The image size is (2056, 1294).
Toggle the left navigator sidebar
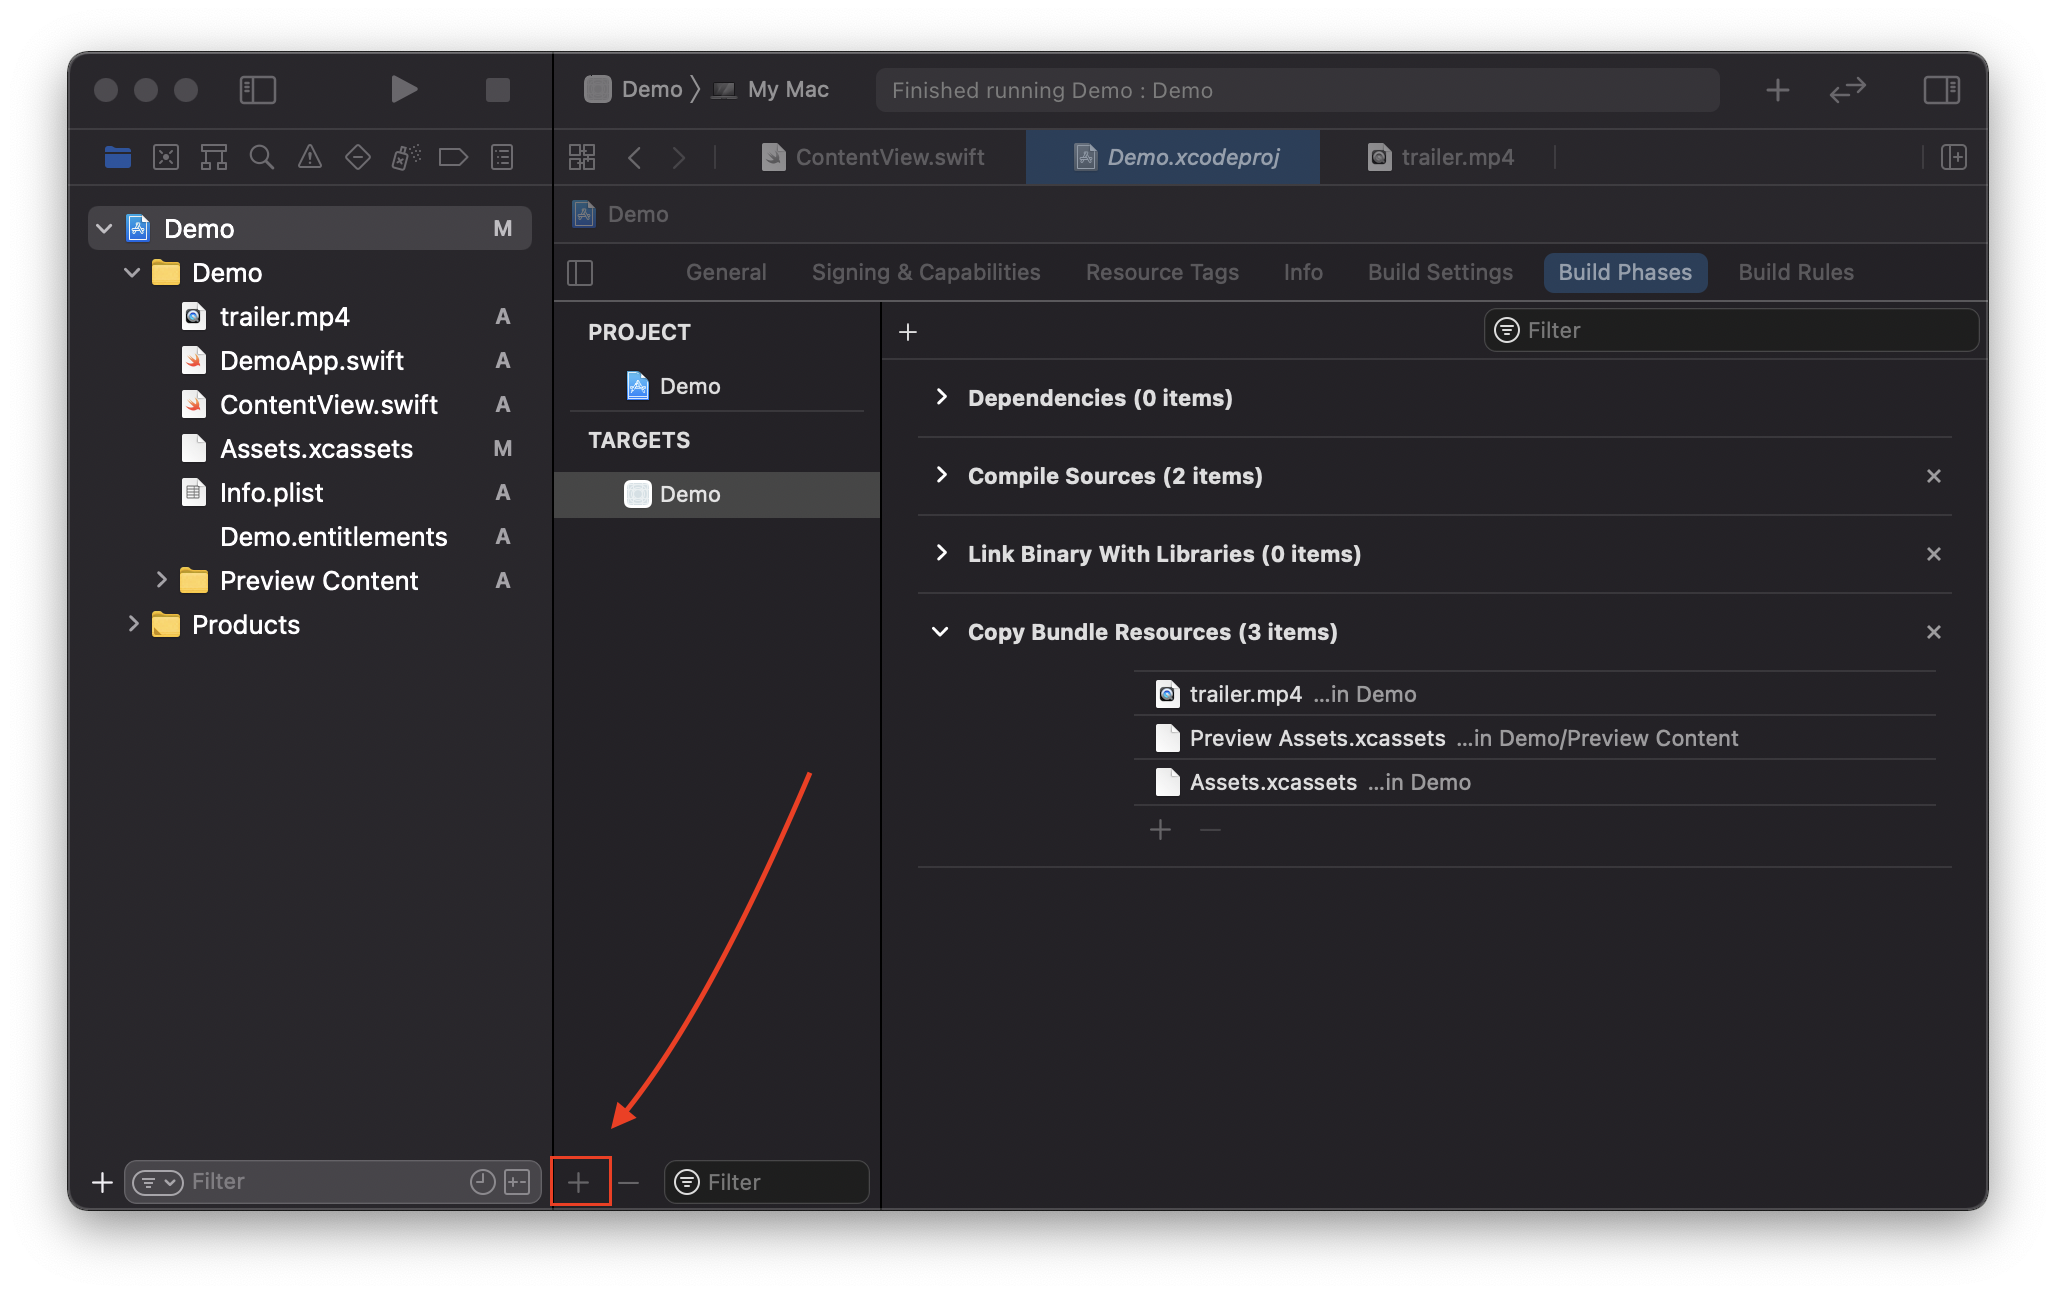(258, 90)
